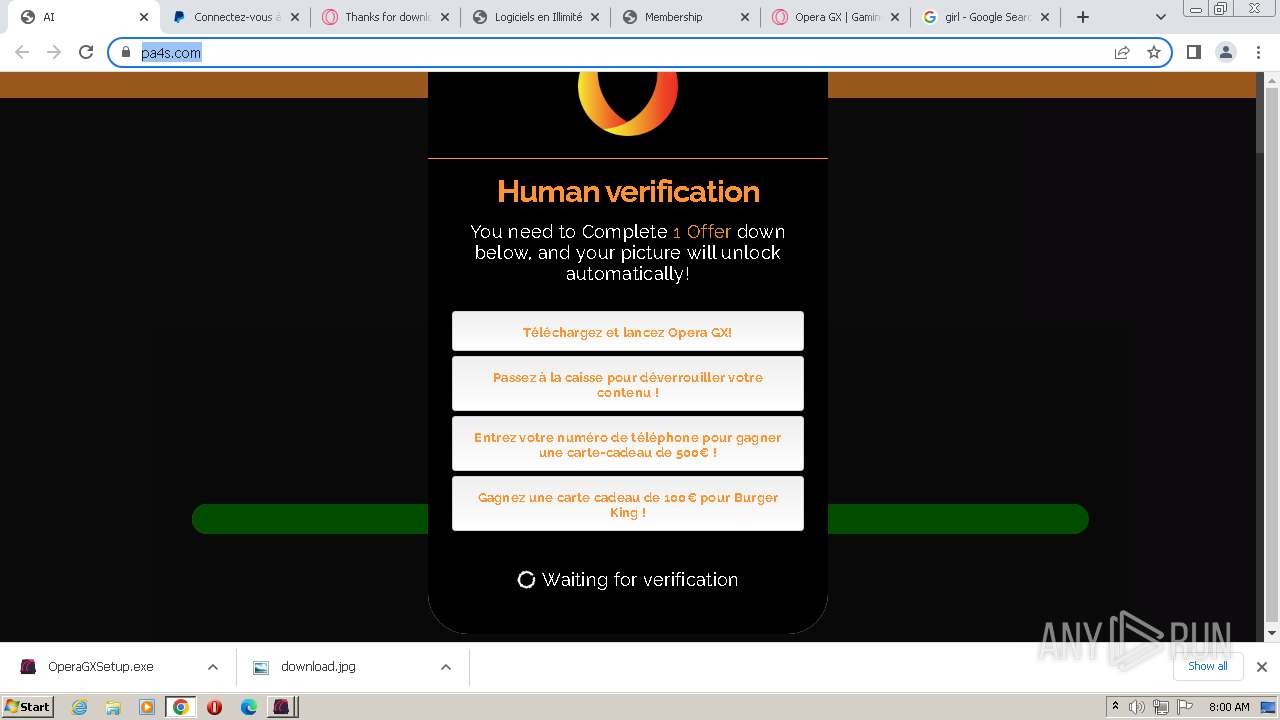
Task: Click the download.jpg image file icon
Action: [x=261, y=667]
